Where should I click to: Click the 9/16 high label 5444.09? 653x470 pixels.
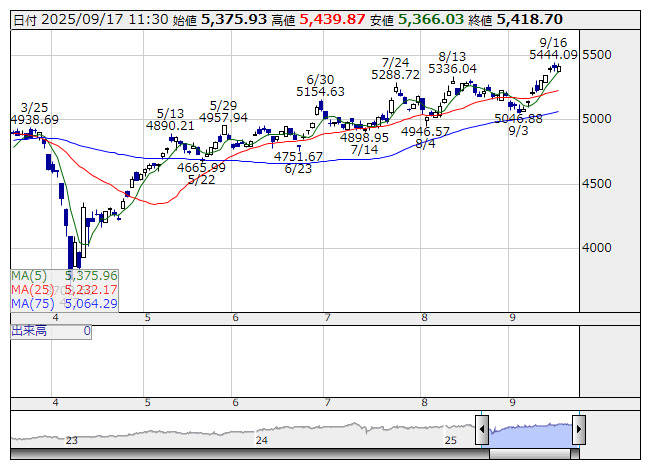coord(553,55)
